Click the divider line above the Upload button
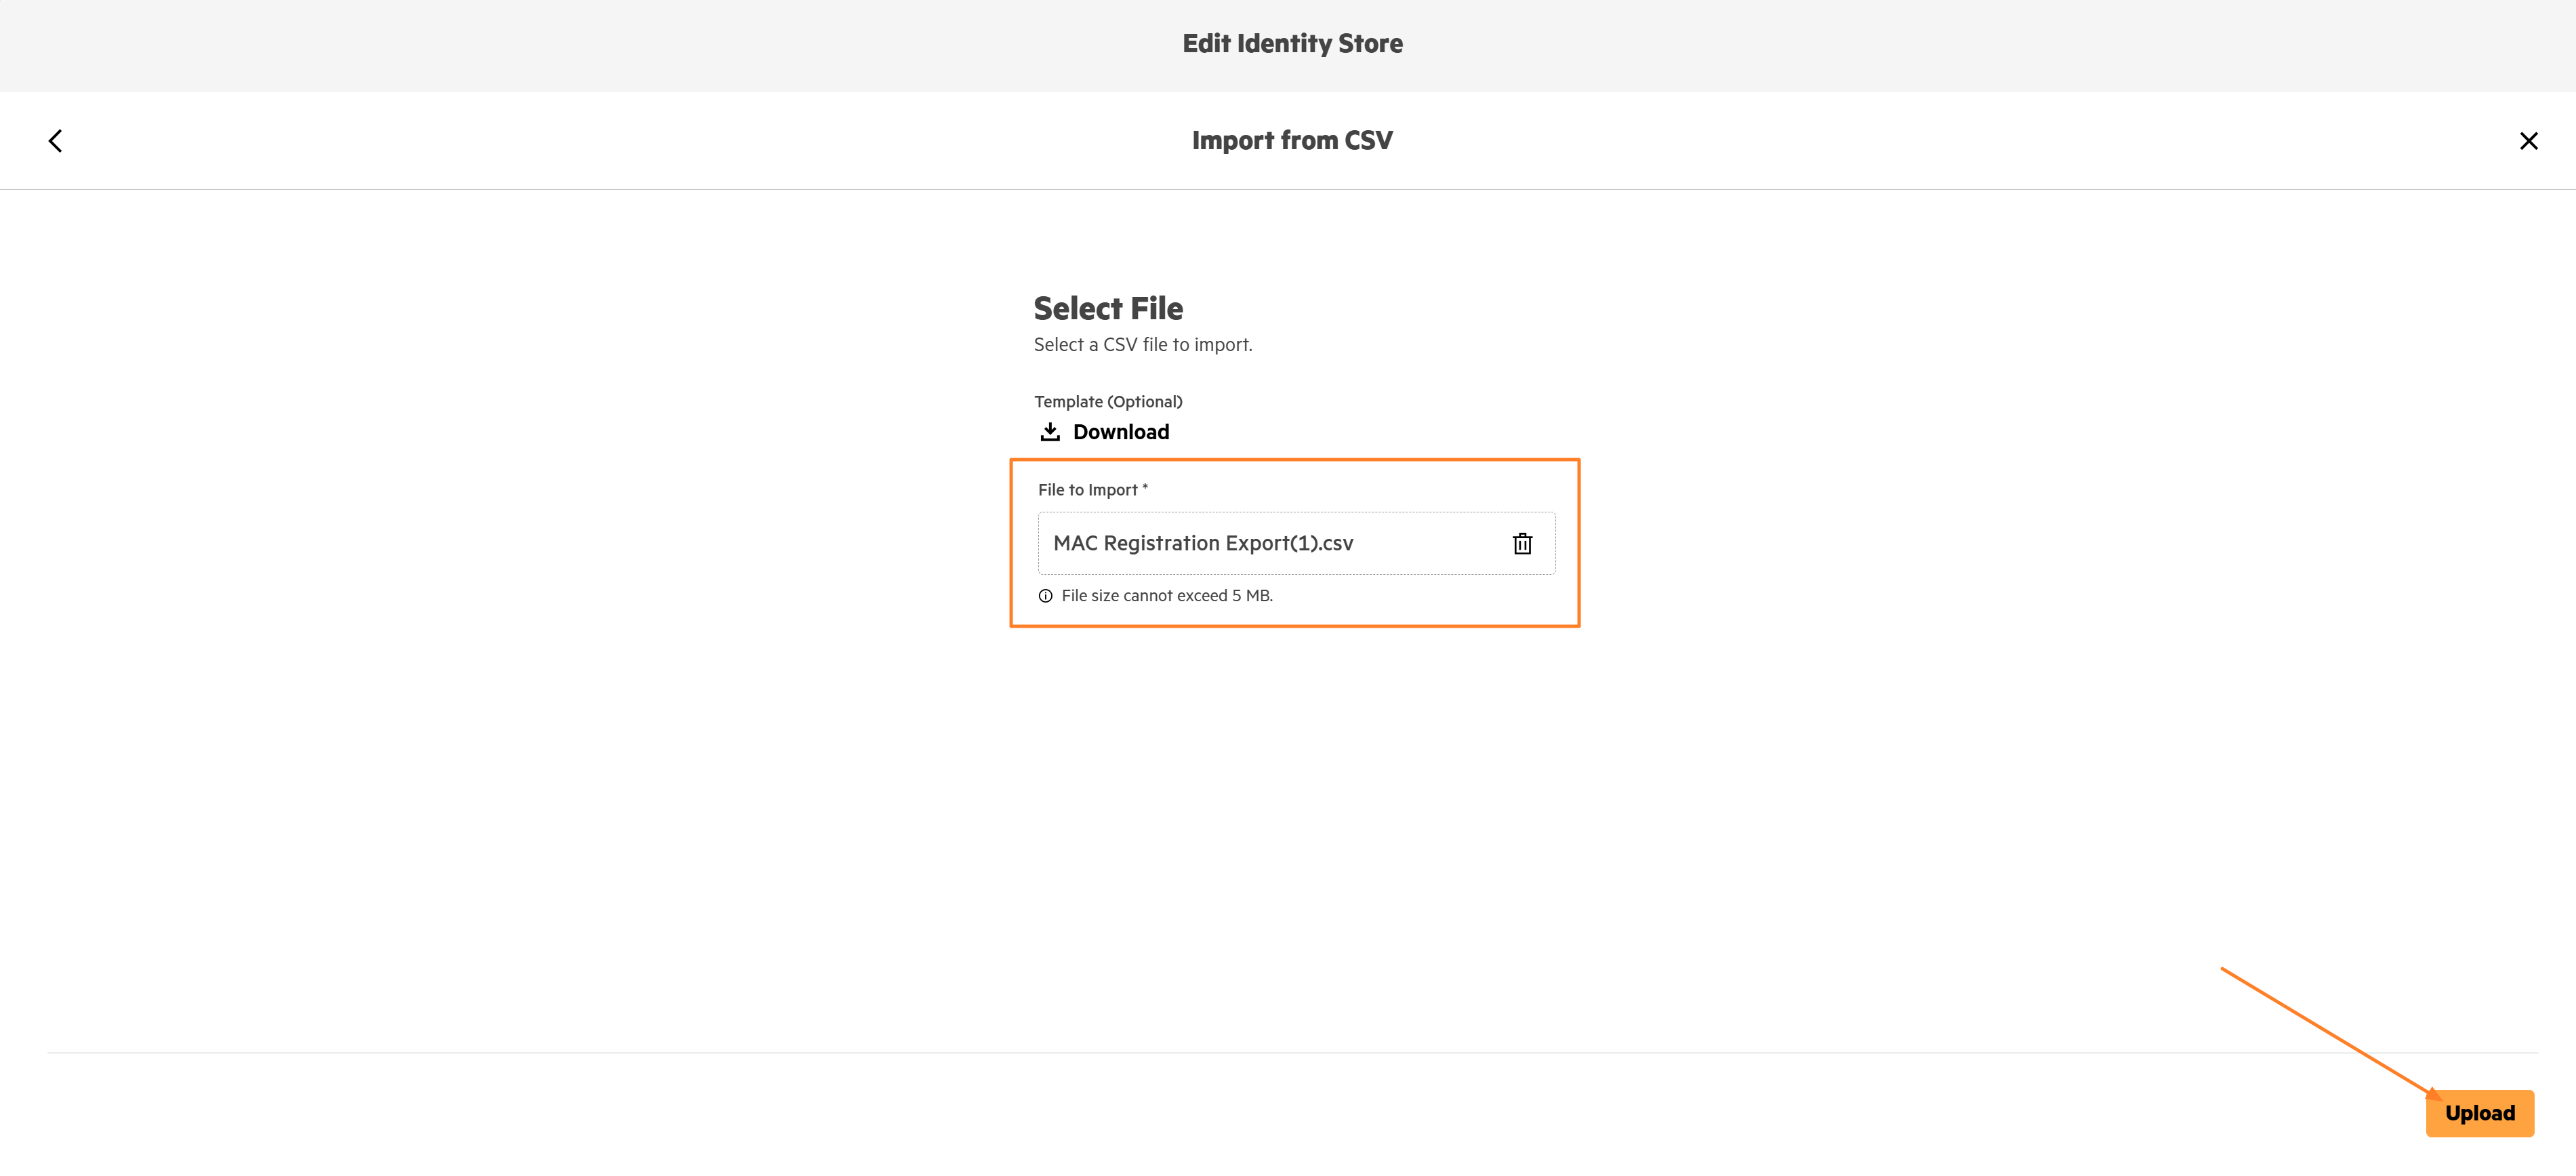 (x=1292, y=1053)
